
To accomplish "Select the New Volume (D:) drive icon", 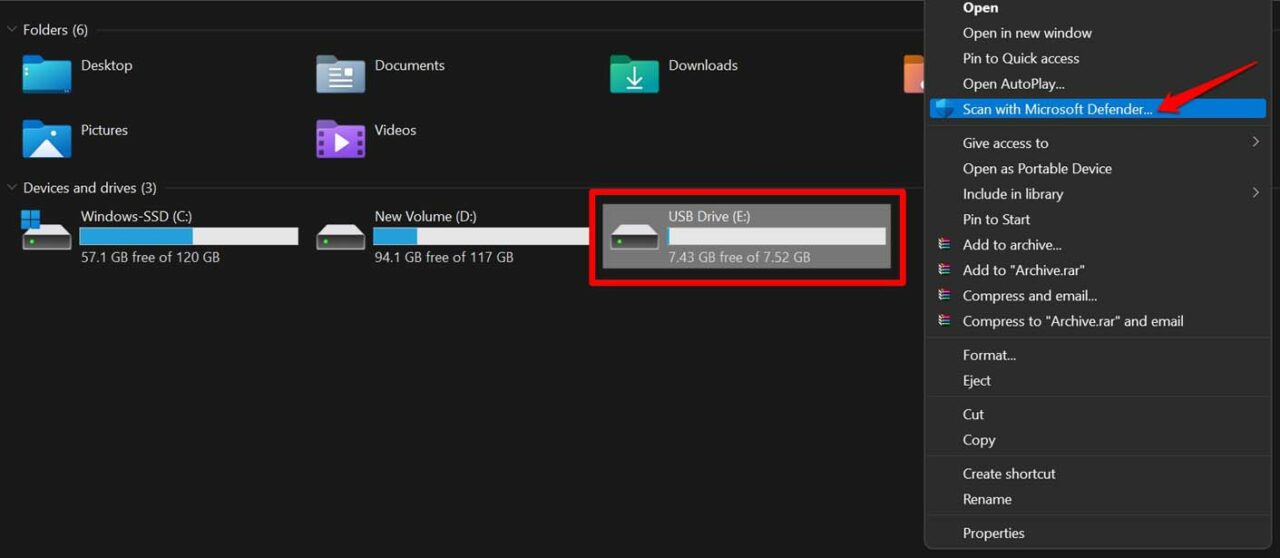I will (341, 236).
